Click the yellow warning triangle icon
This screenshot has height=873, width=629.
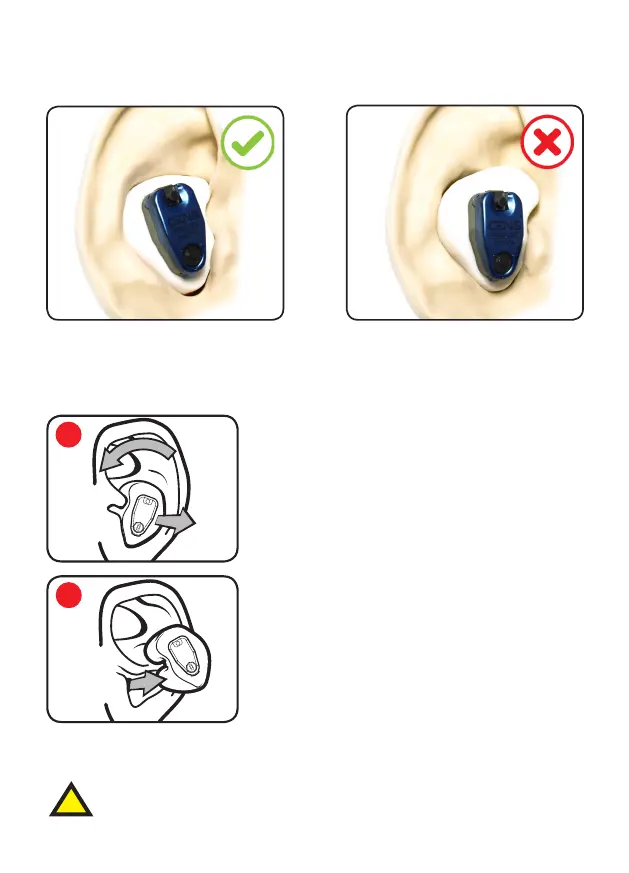tap(71, 800)
